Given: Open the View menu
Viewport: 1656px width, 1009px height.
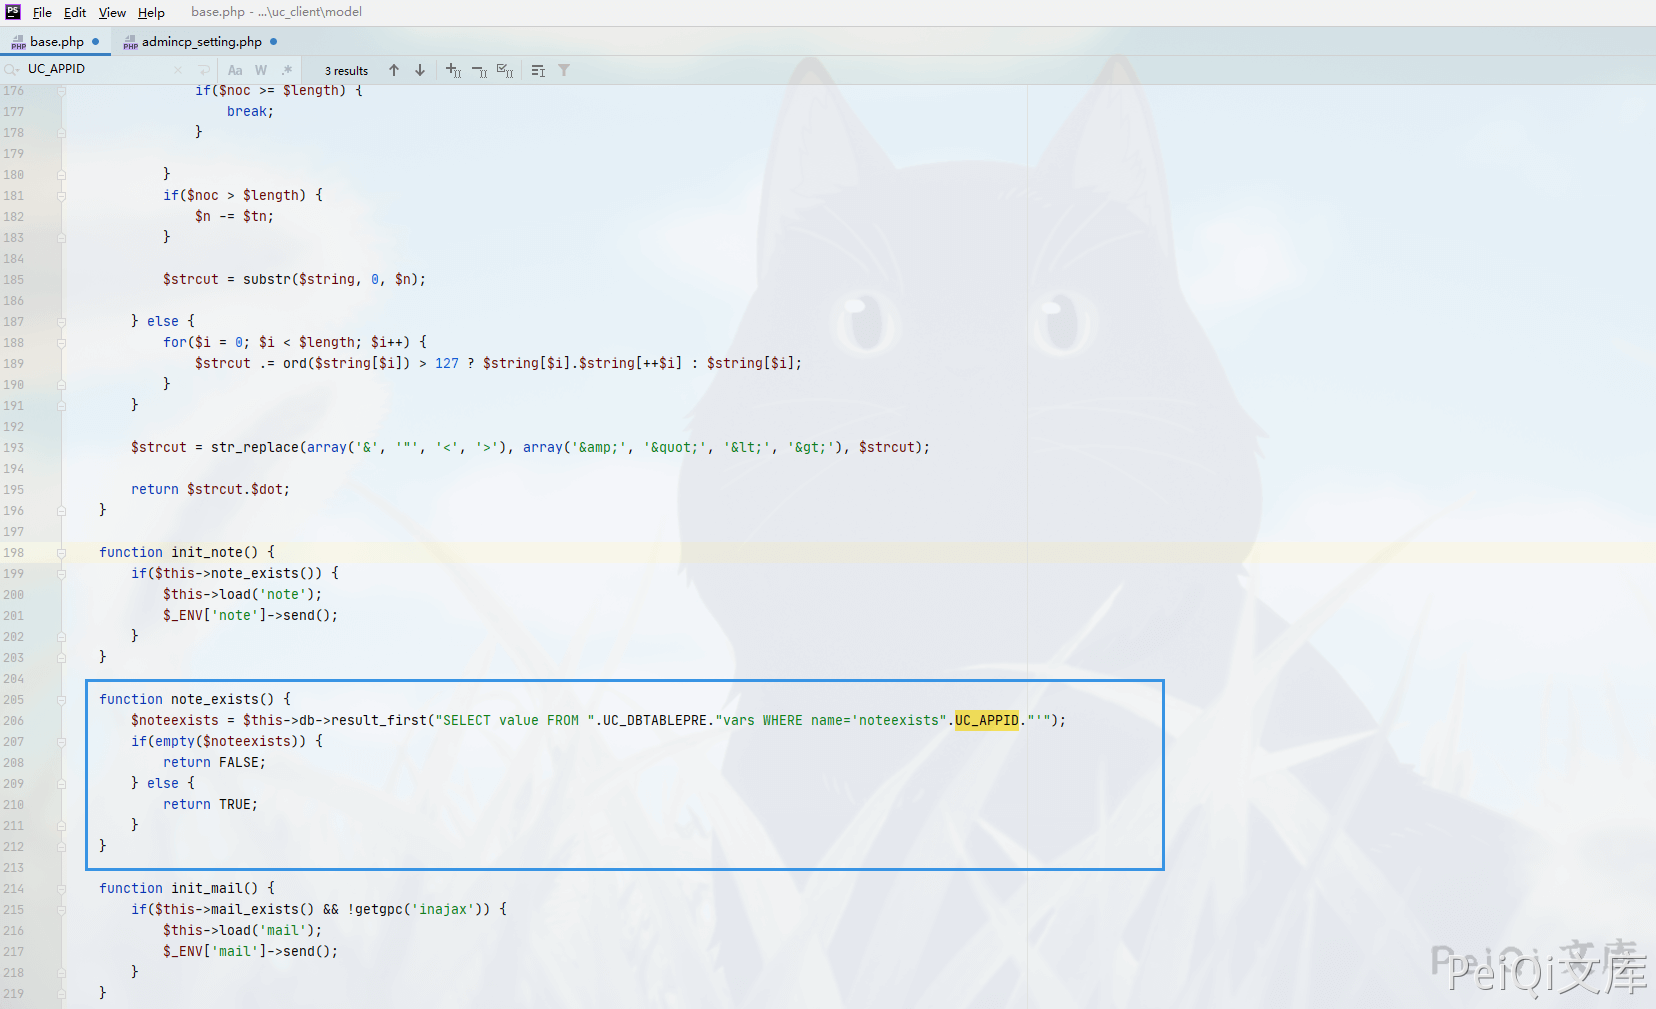Looking at the screenshot, I should point(112,12).
